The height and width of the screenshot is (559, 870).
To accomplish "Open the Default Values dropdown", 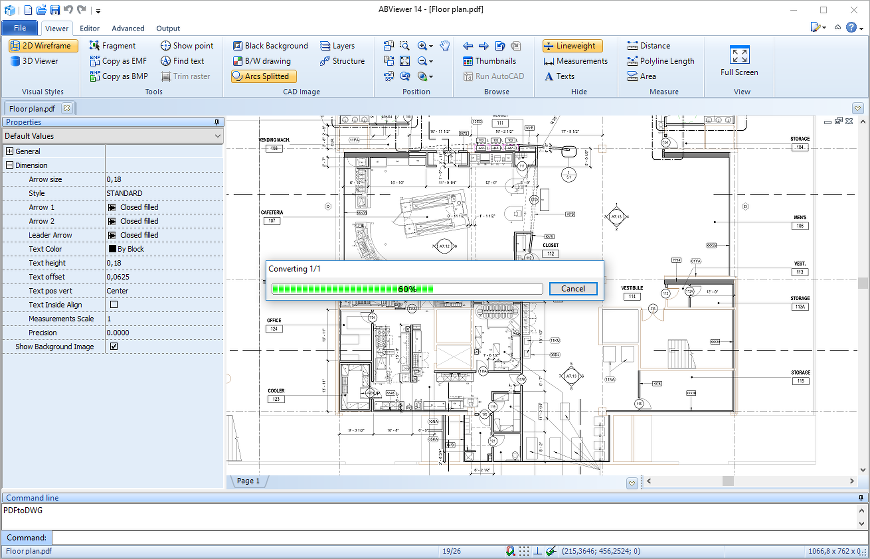I will tap(113, 136).
